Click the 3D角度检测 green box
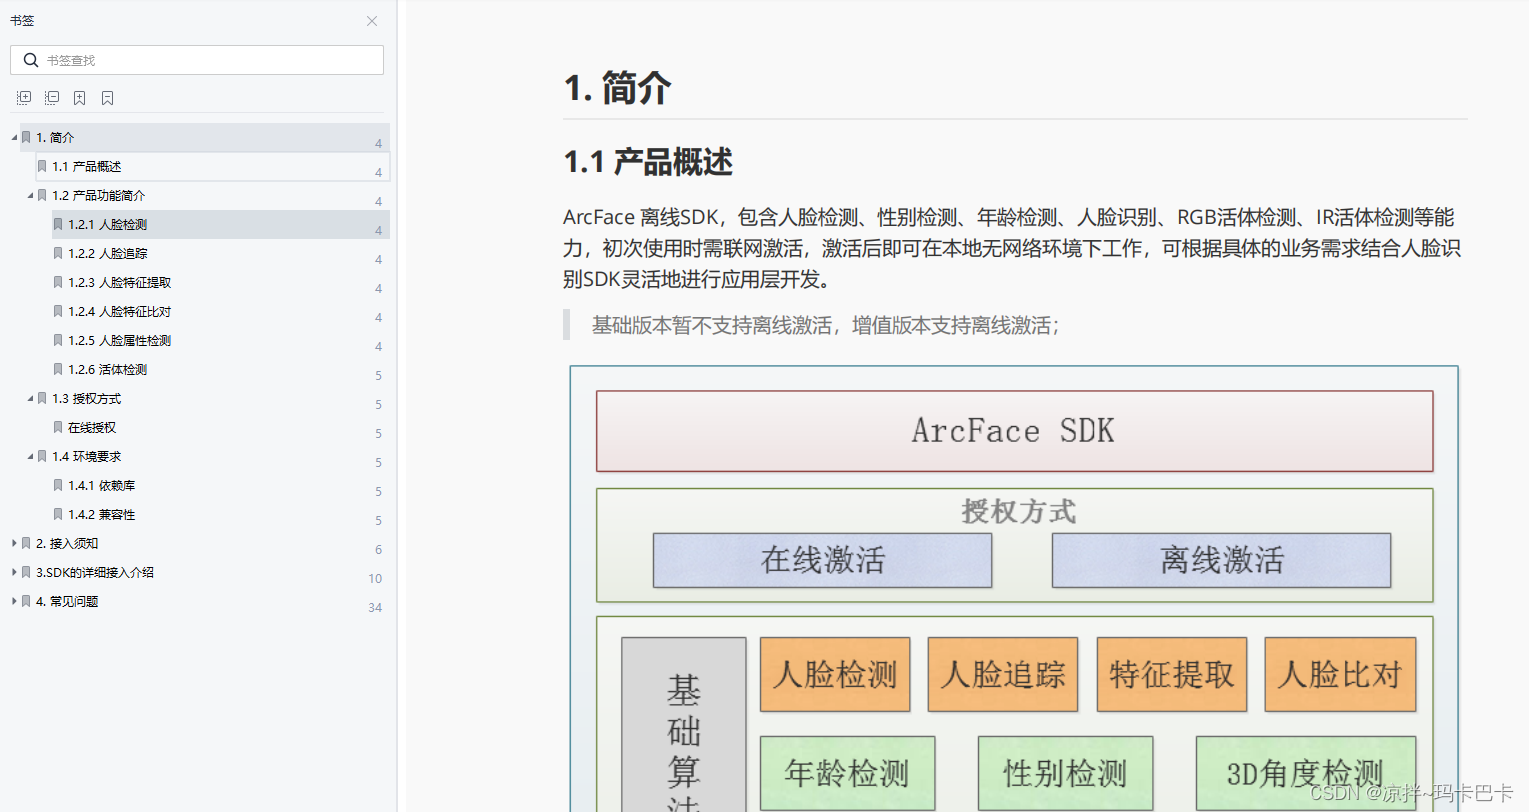Image resolution: width=1529 pixels, height=812 pixels. click(1306, 773)
